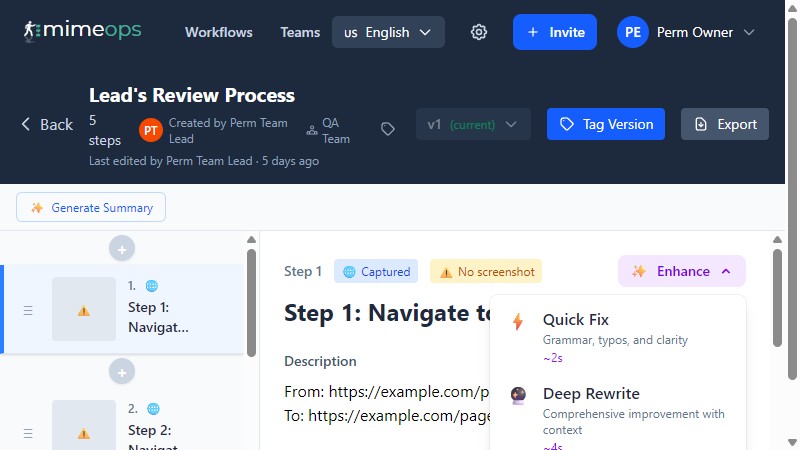Click the QA Team group icon
Screen dimensions: 800x450
(x=312, y=131)
